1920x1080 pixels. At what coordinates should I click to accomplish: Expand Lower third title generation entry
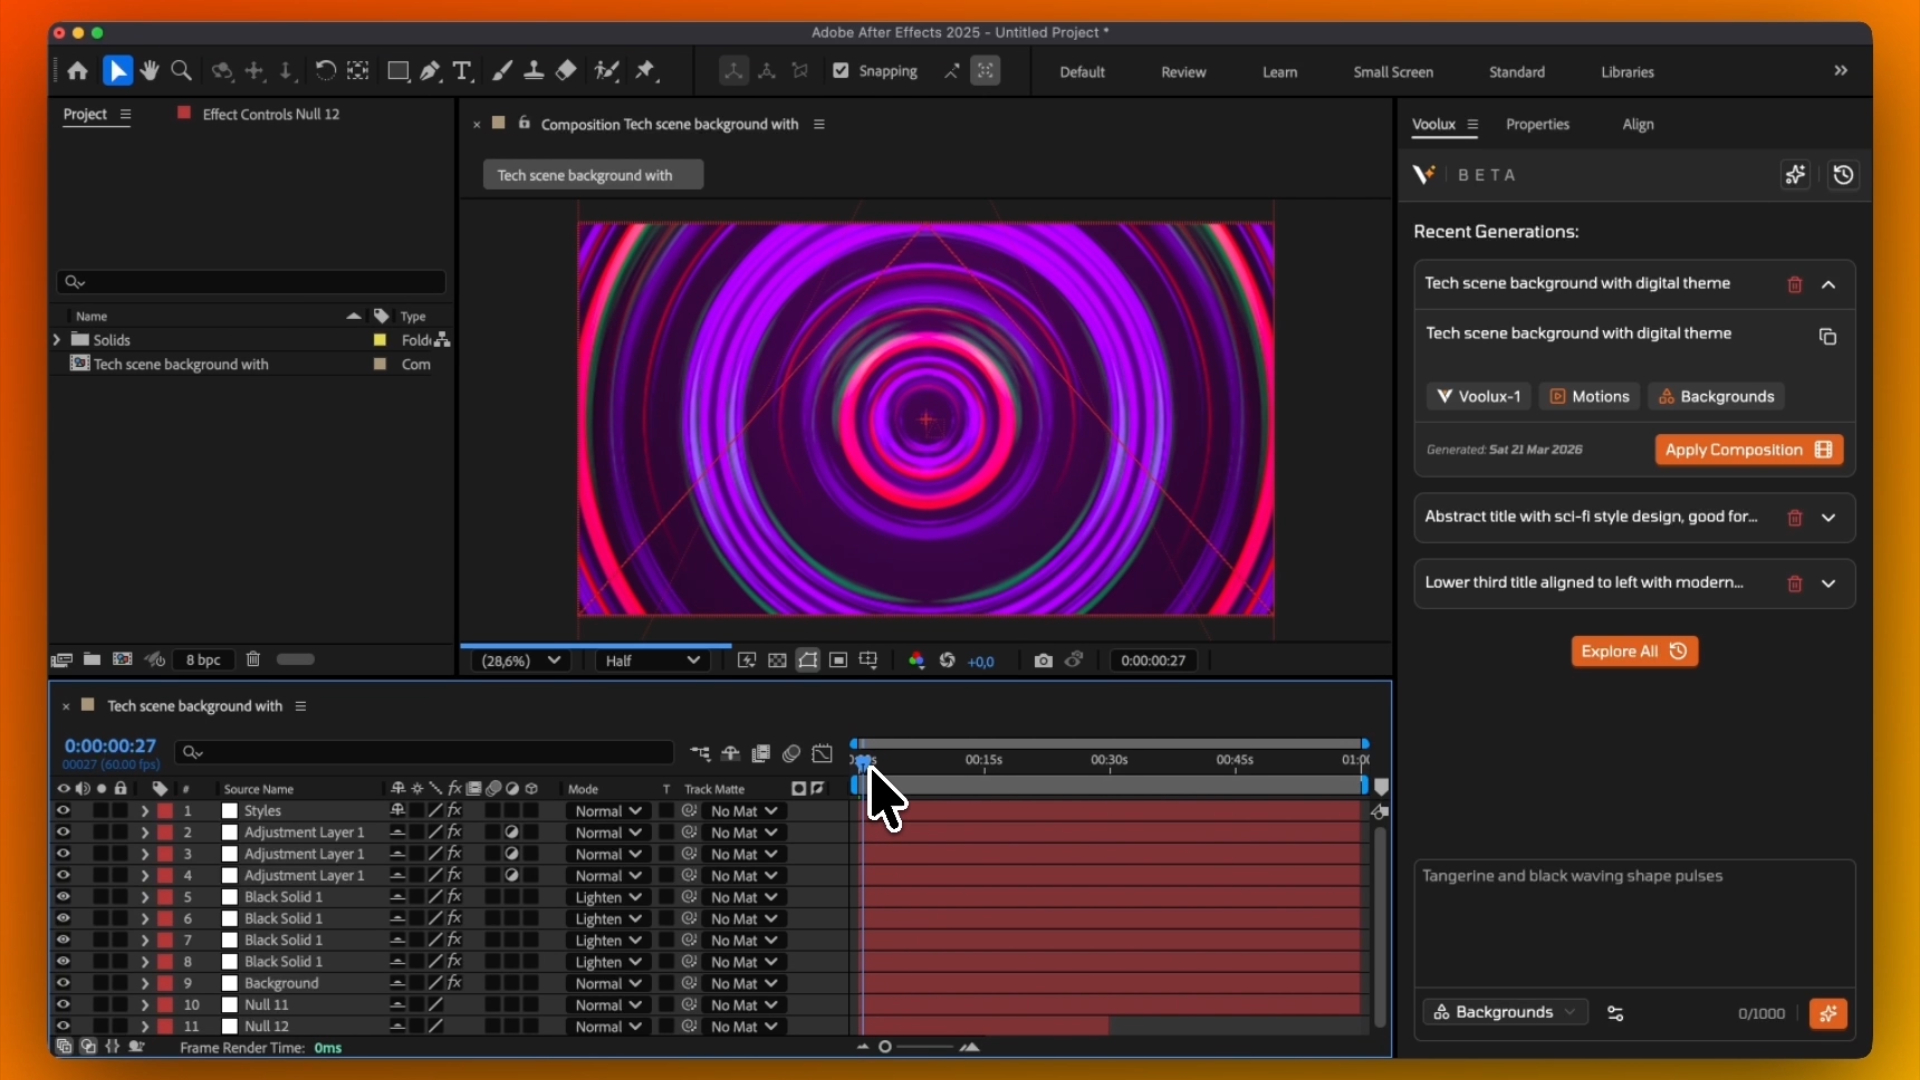coord(1829,583)
